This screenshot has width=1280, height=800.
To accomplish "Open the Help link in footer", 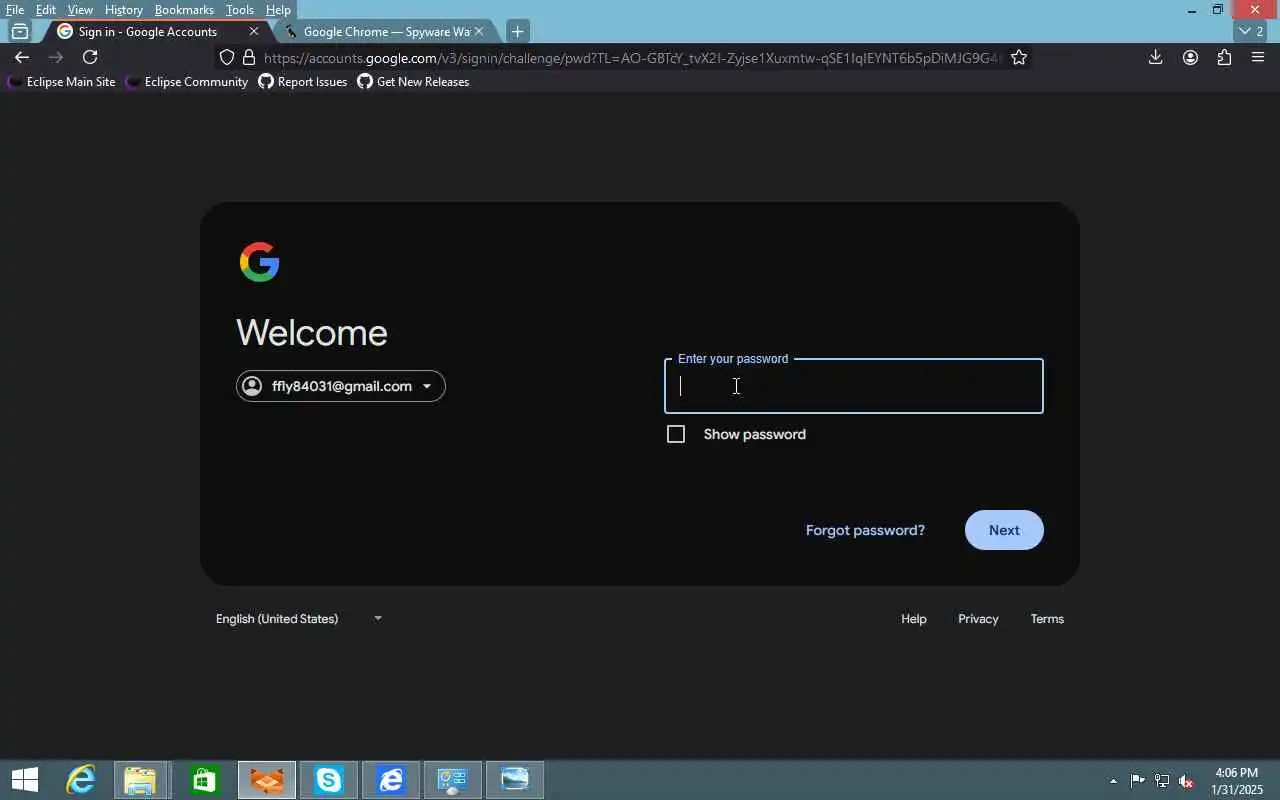I will click(x=914, y=619).
